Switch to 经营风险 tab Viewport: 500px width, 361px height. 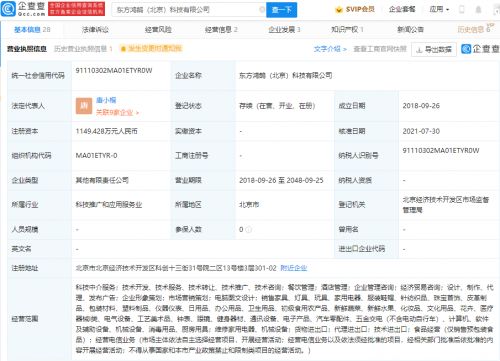point(158,30)
